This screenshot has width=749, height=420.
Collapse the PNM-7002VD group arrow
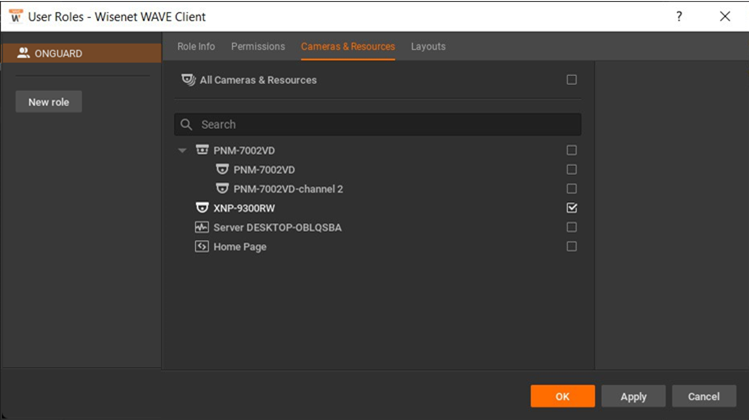pos(182,151)
